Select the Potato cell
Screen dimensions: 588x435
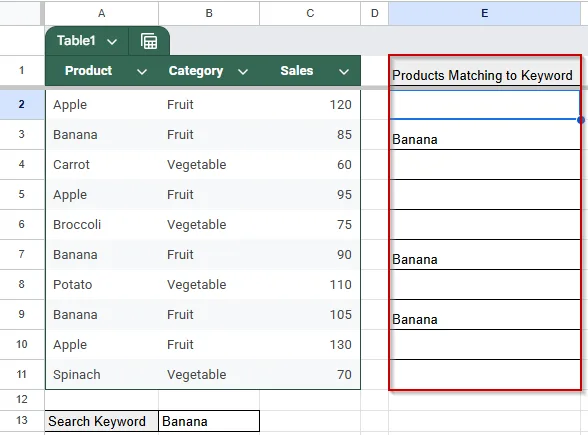point(102,285)
